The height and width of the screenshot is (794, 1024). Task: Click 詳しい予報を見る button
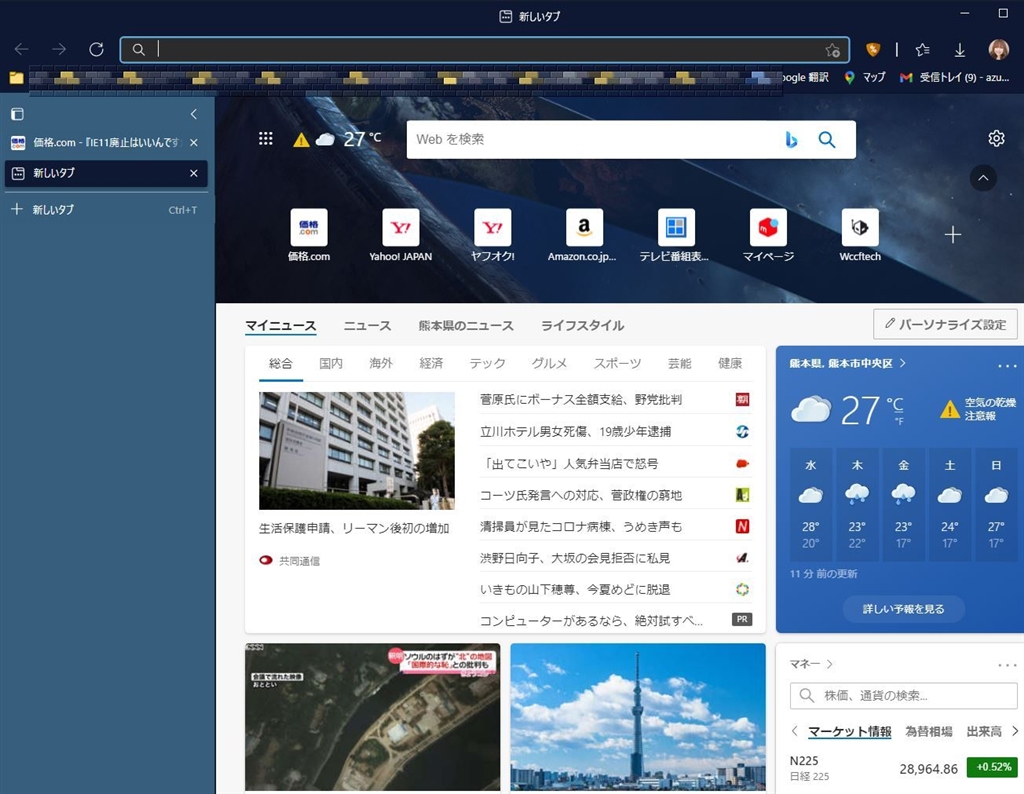tap(903, 609)
